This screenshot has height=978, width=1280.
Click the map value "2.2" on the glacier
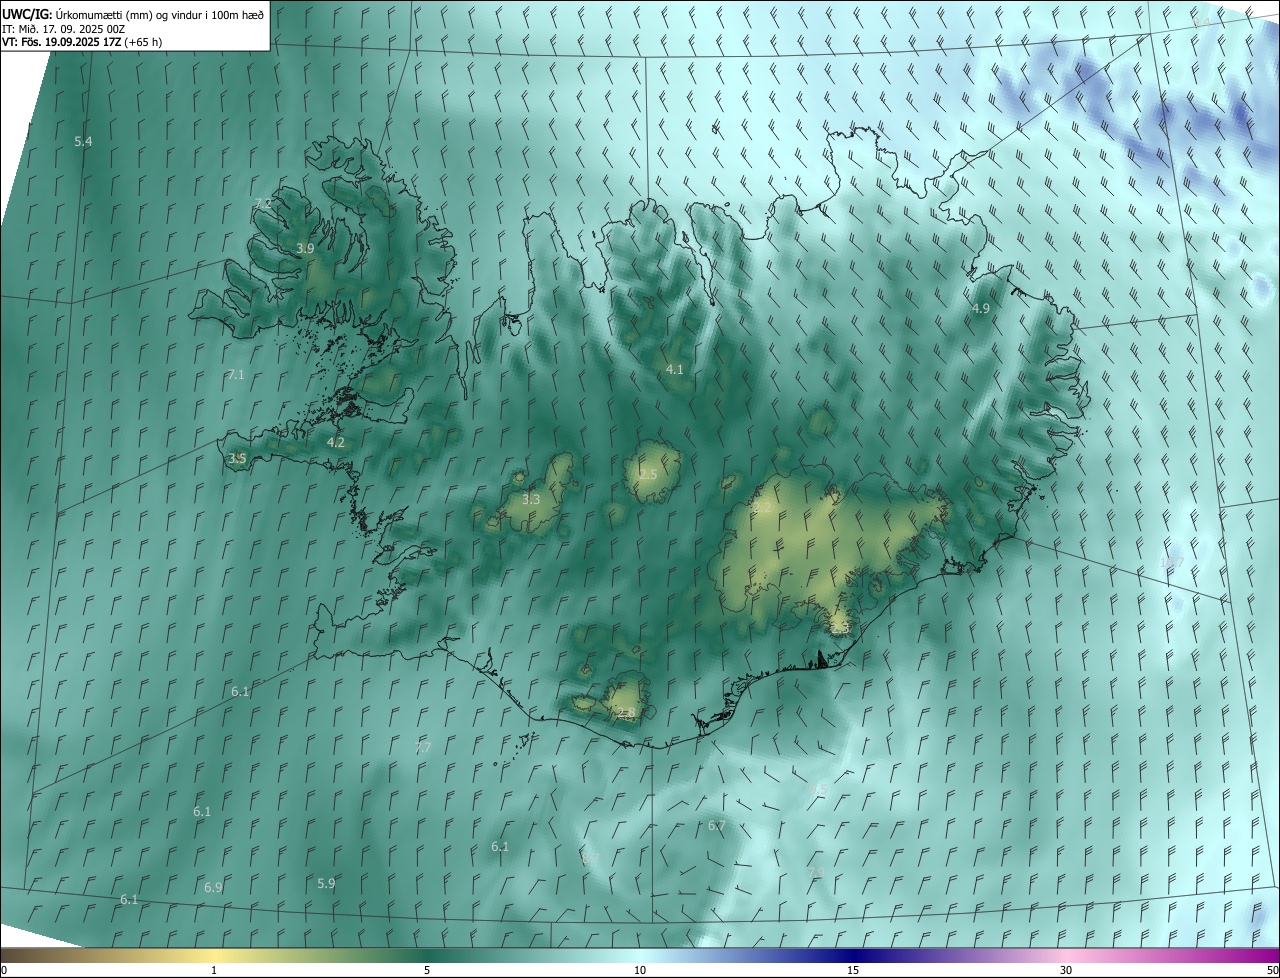[762, 508]
